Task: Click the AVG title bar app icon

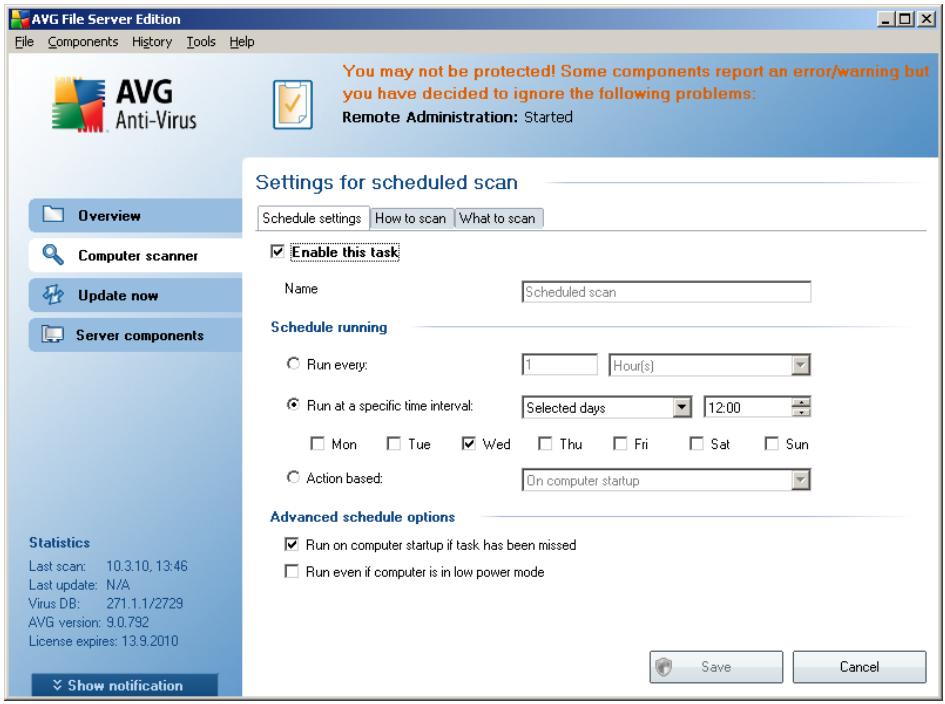Action: [x=19, y=19]
